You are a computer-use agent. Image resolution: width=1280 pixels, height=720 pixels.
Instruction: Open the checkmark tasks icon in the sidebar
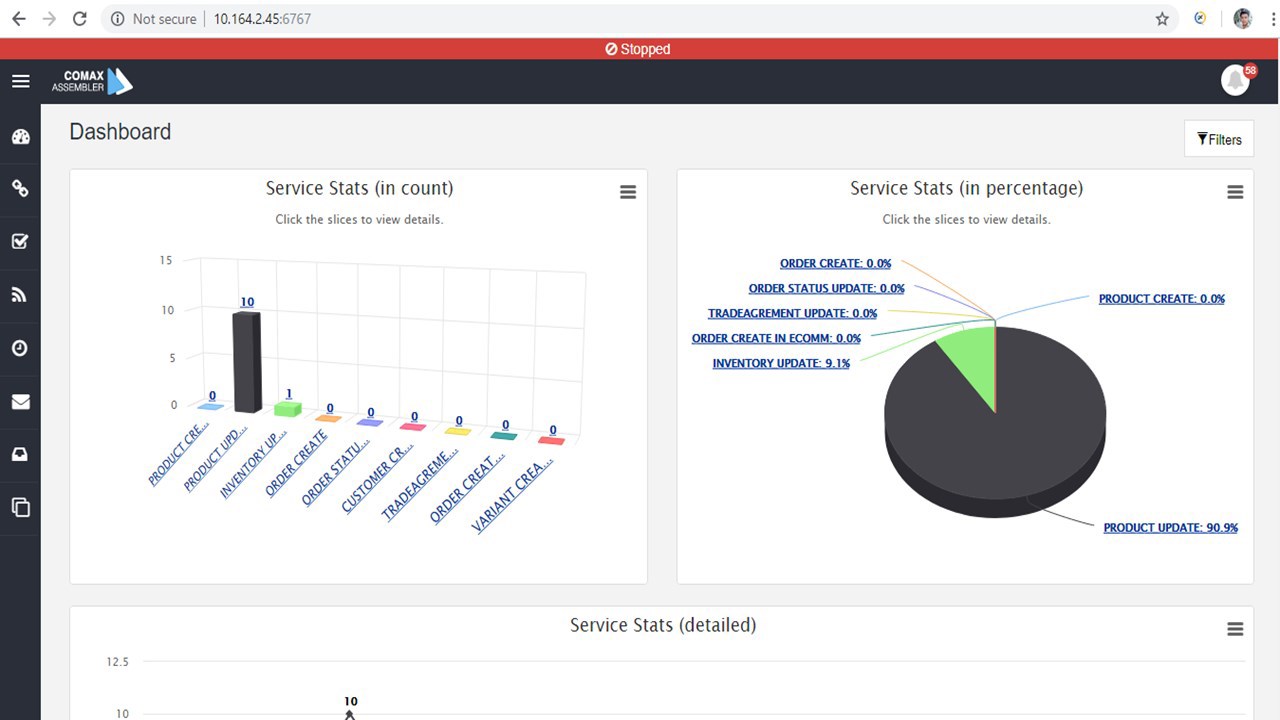click(20, 241)
